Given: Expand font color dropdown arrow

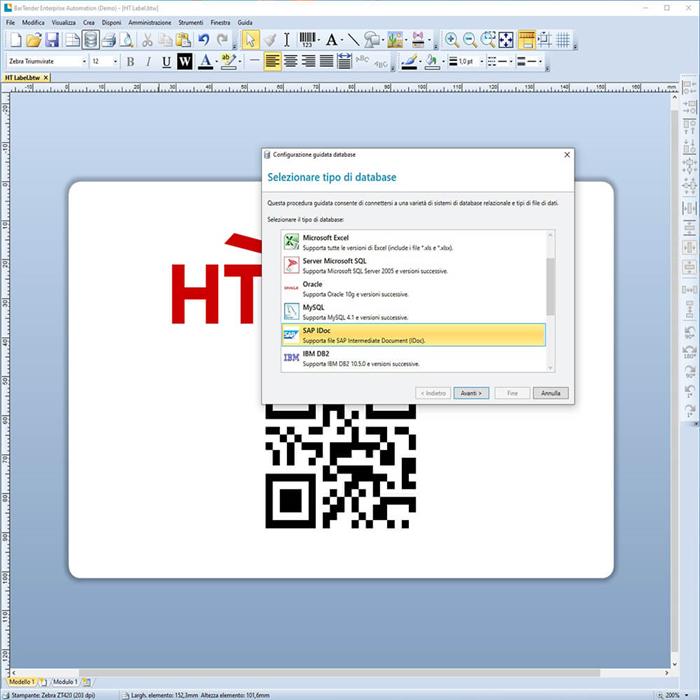Looking at the screenshot, I should (x=217, y=61).
